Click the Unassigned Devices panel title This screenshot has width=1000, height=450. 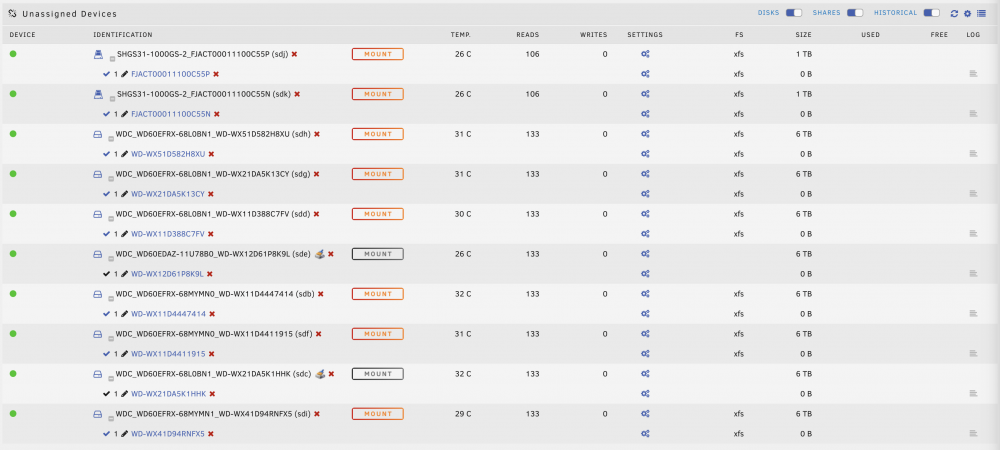[x=69, y=13]
